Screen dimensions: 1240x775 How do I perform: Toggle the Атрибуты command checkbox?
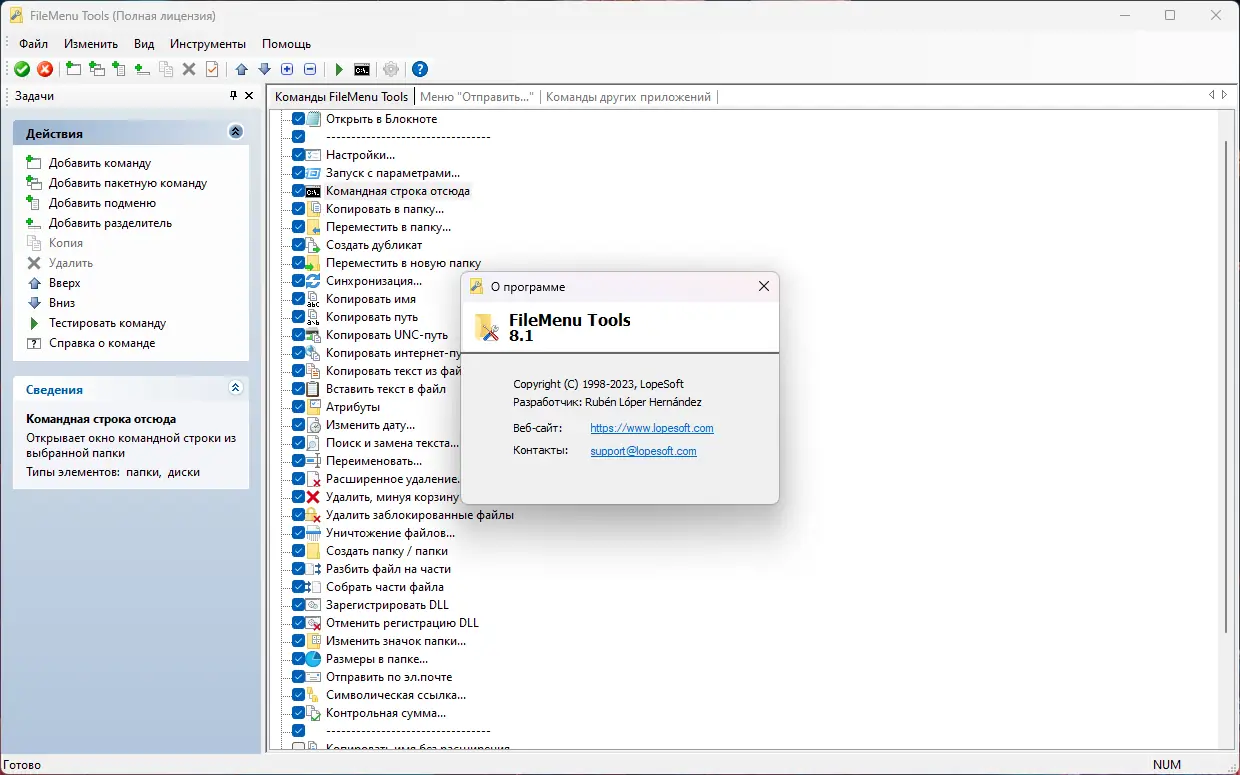[x=298, y=407]
